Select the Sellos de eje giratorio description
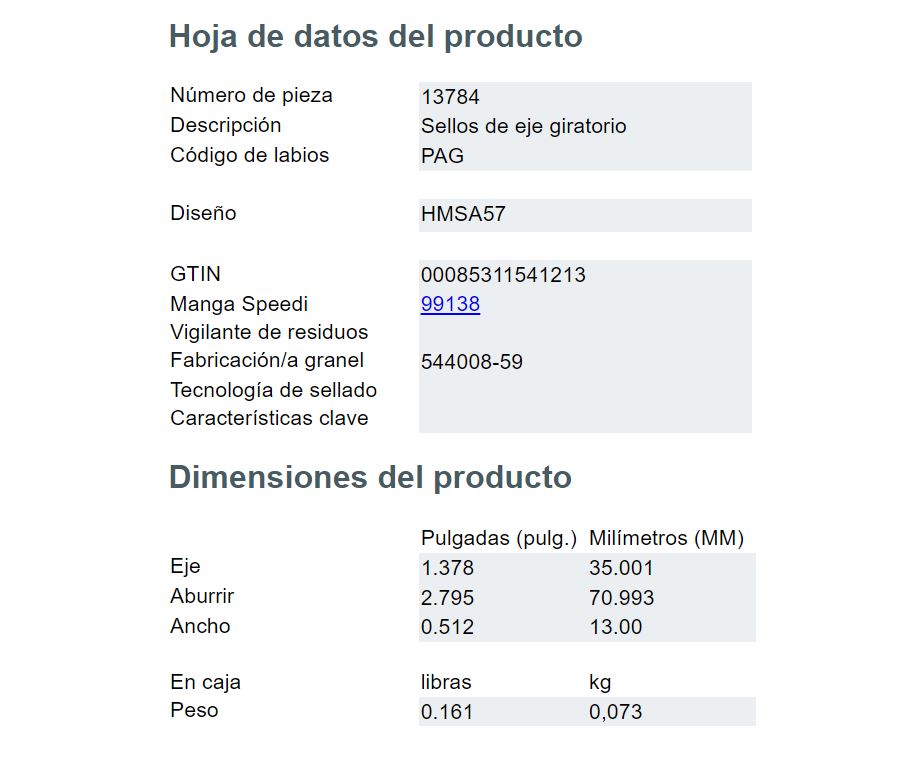 [x=523, y=126]
